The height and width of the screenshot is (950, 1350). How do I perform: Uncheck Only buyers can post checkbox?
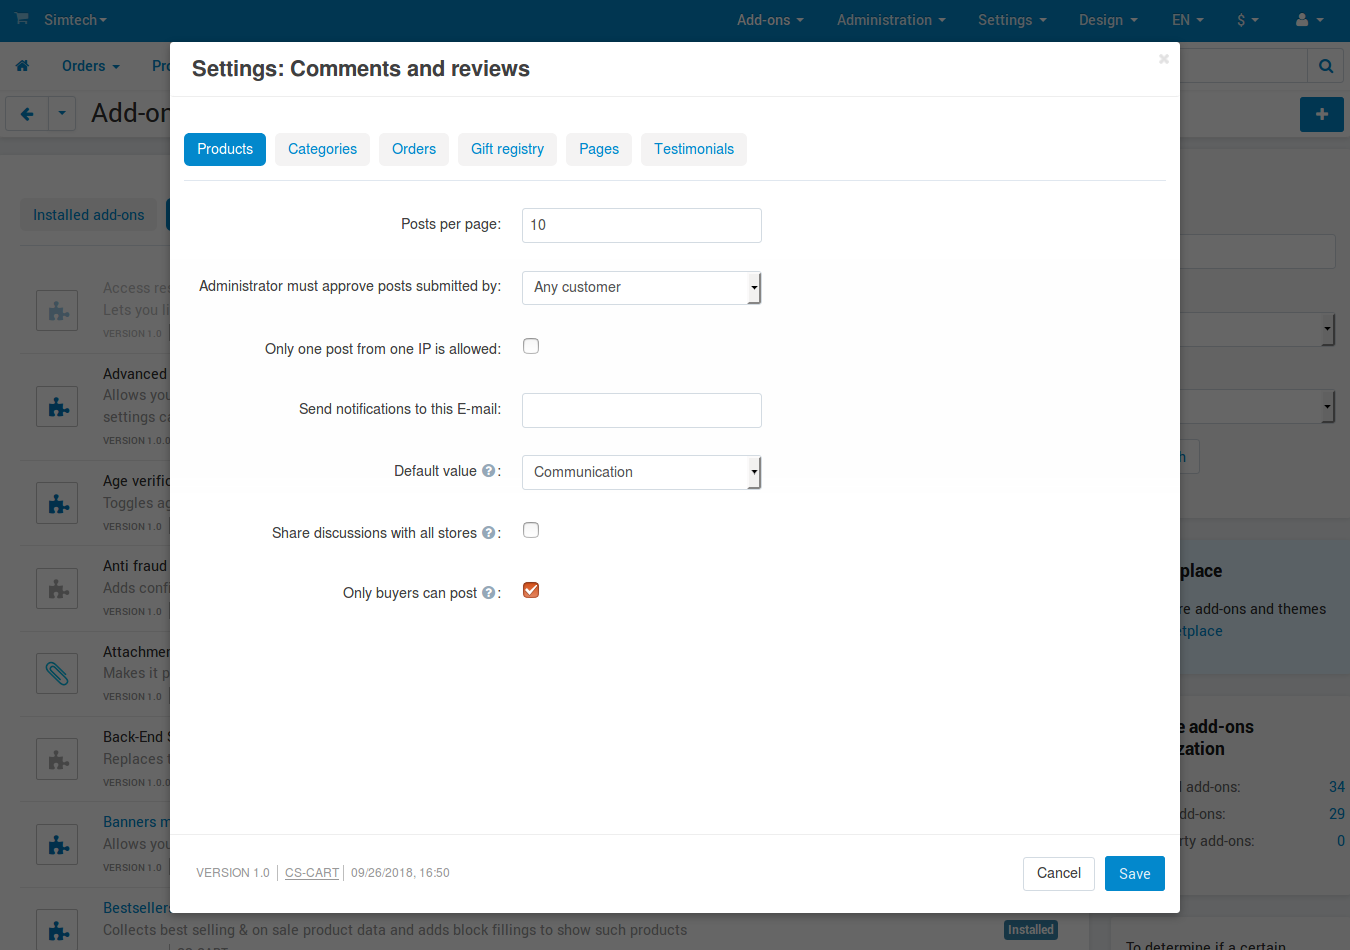(531, 590)
